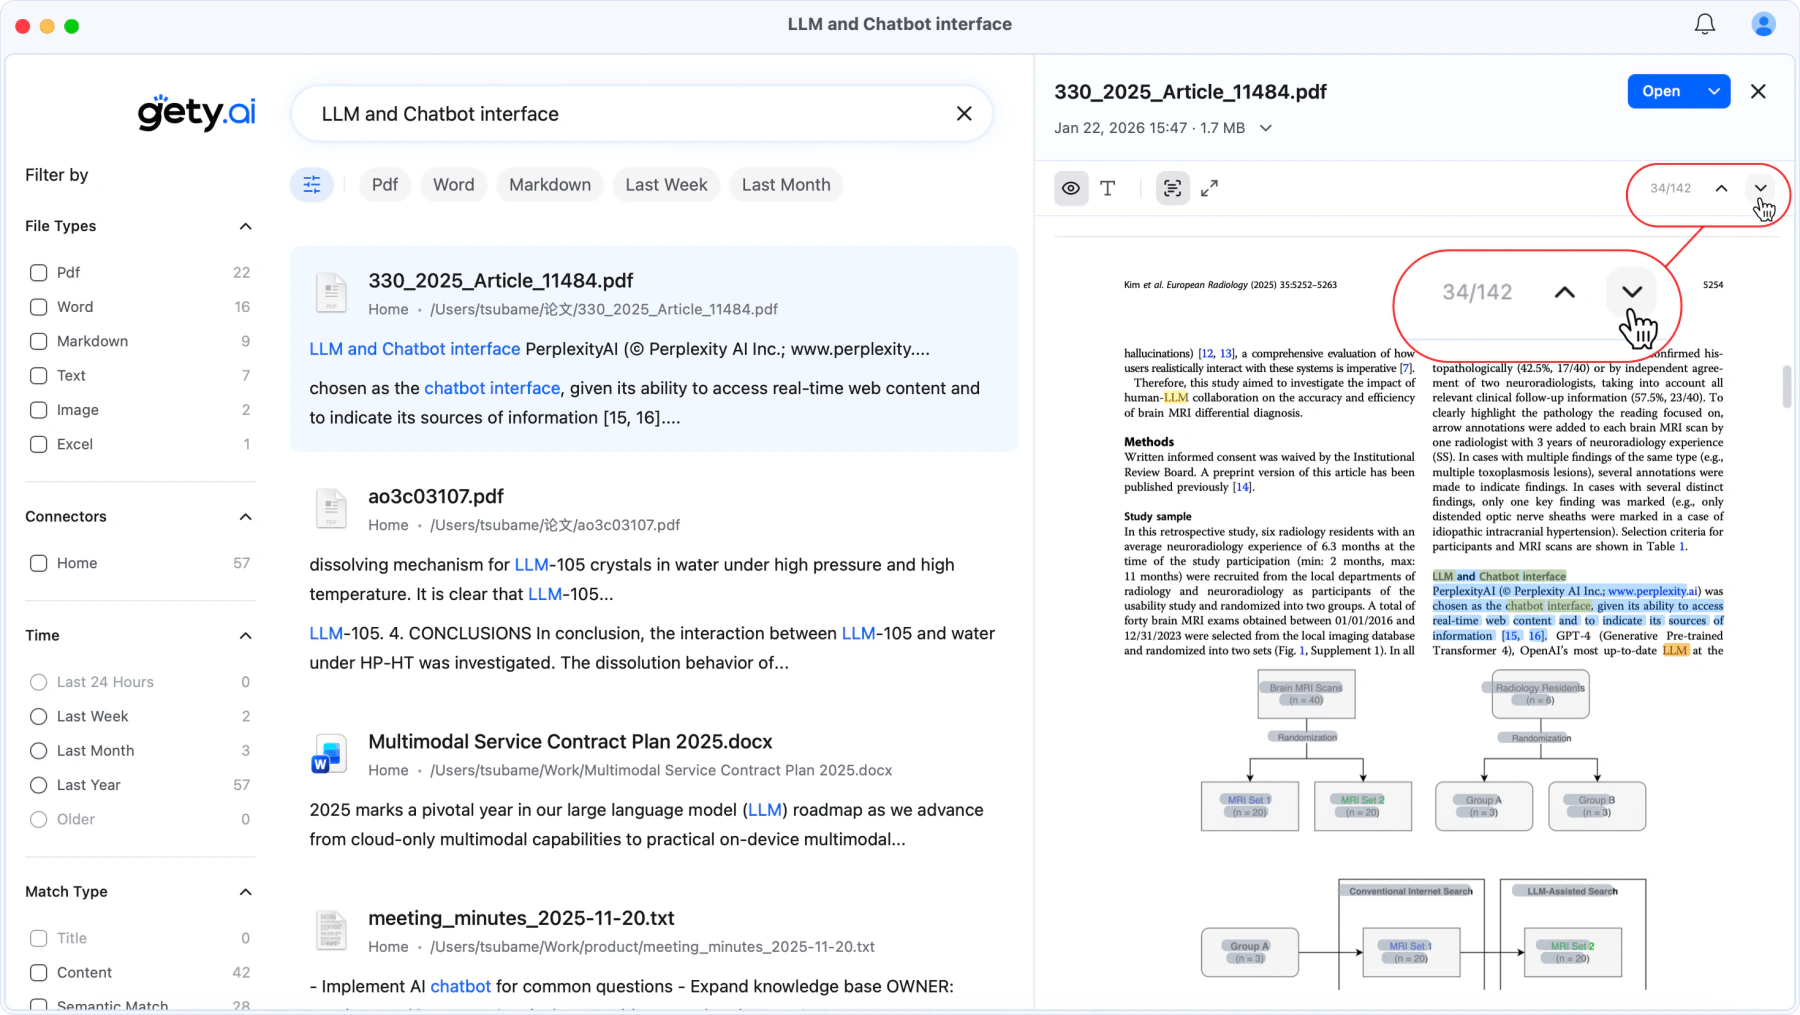
Task: Apply the Last Month quick filter chip
Action: coord(786,185)
